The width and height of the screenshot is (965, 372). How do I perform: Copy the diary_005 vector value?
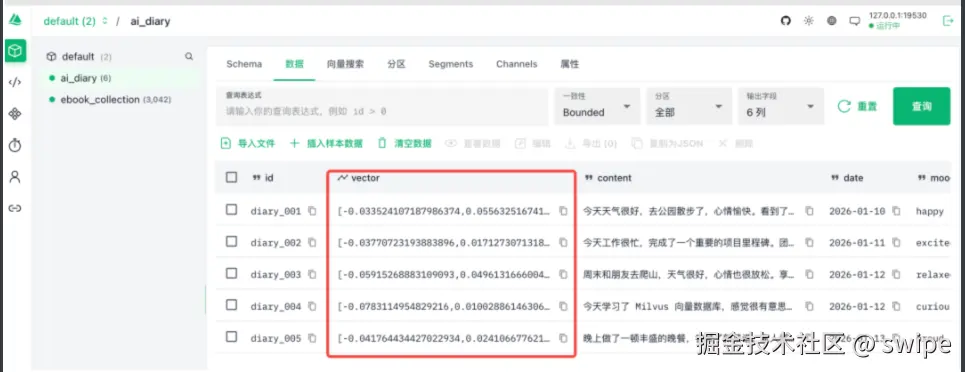(x=563, y=338)
